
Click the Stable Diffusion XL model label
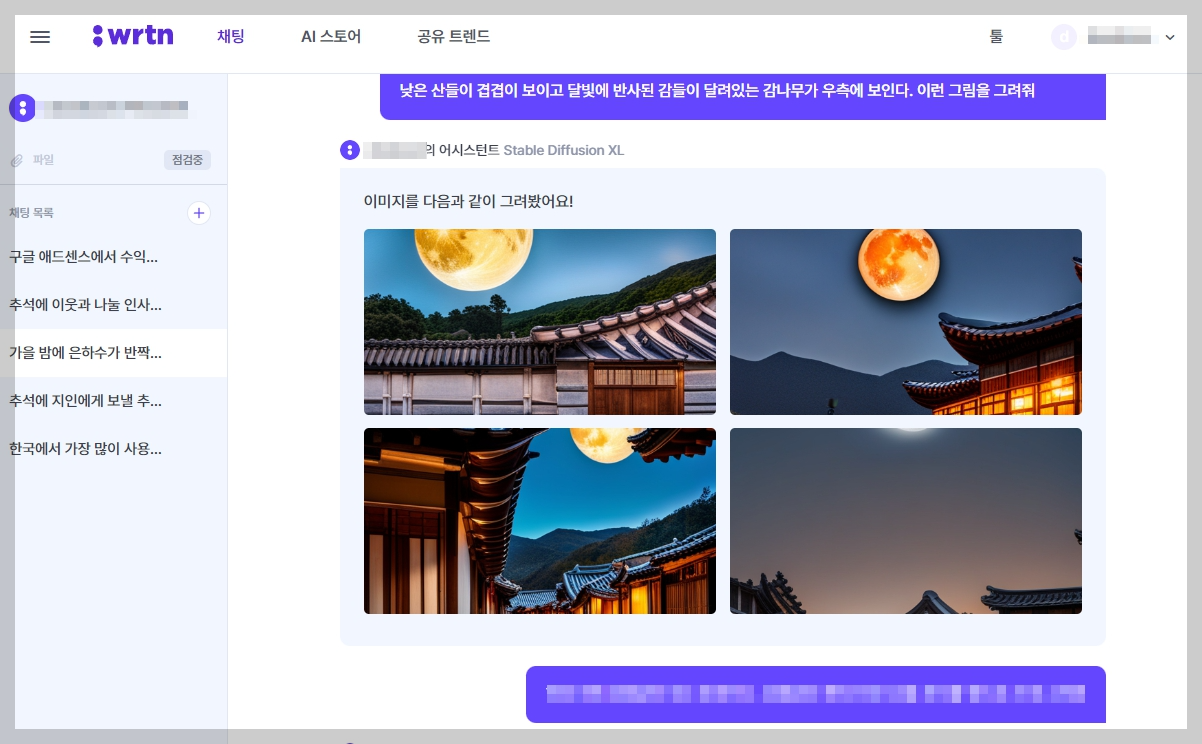(x=565, y=150)
